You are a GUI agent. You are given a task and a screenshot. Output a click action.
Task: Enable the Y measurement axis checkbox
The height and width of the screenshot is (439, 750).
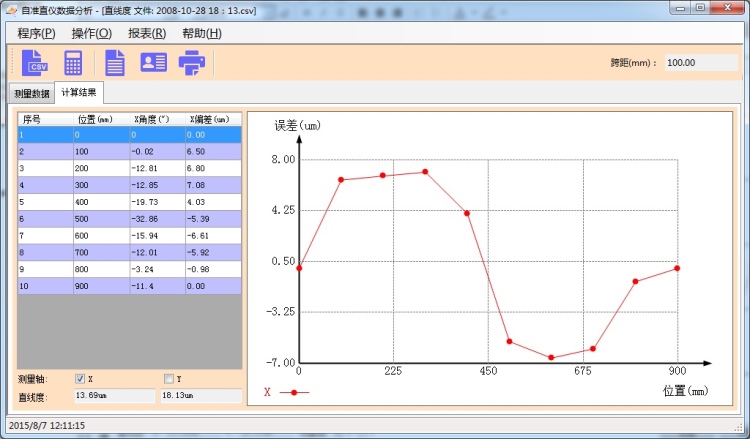point(168,379)
